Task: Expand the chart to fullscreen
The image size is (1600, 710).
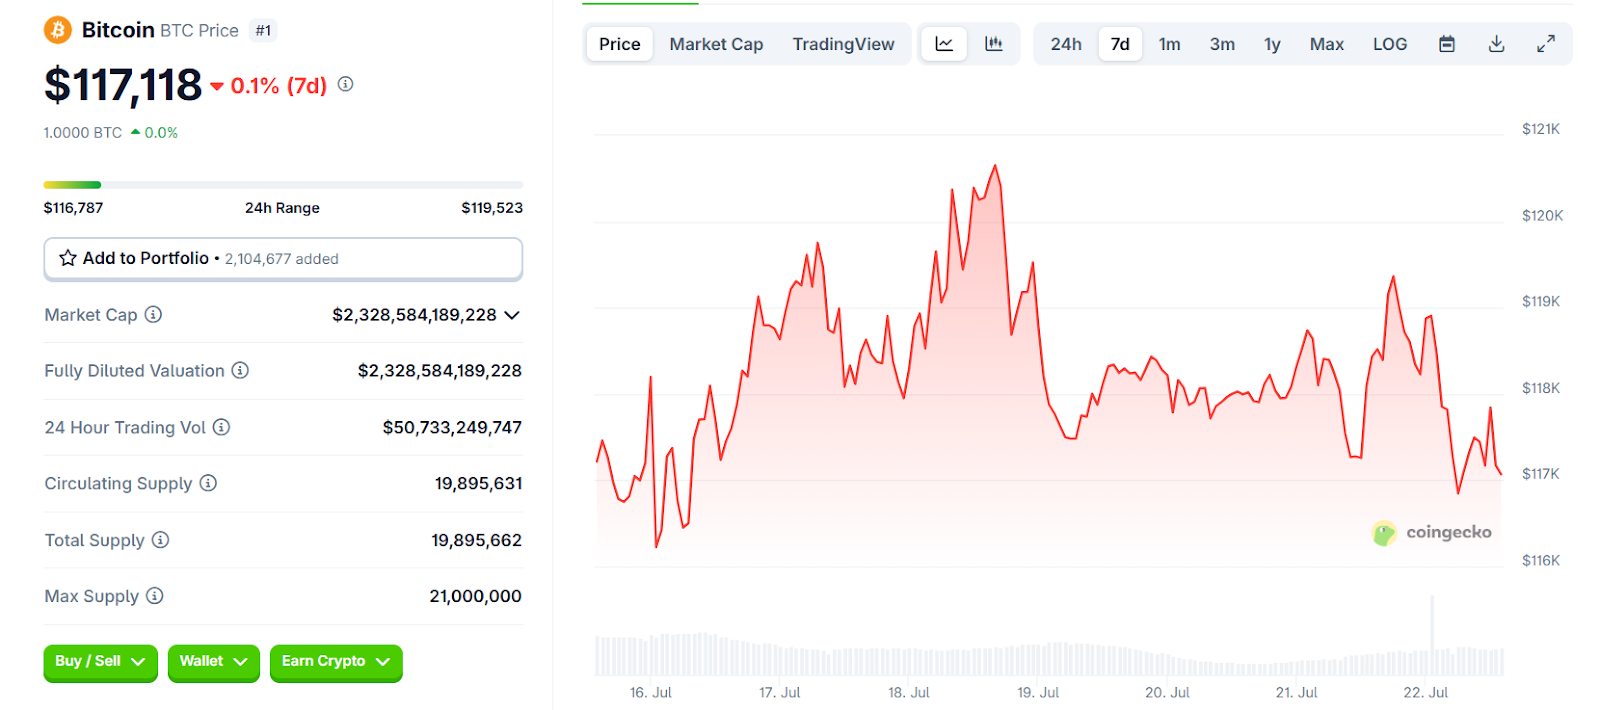Action: (x=1546, y=44)
